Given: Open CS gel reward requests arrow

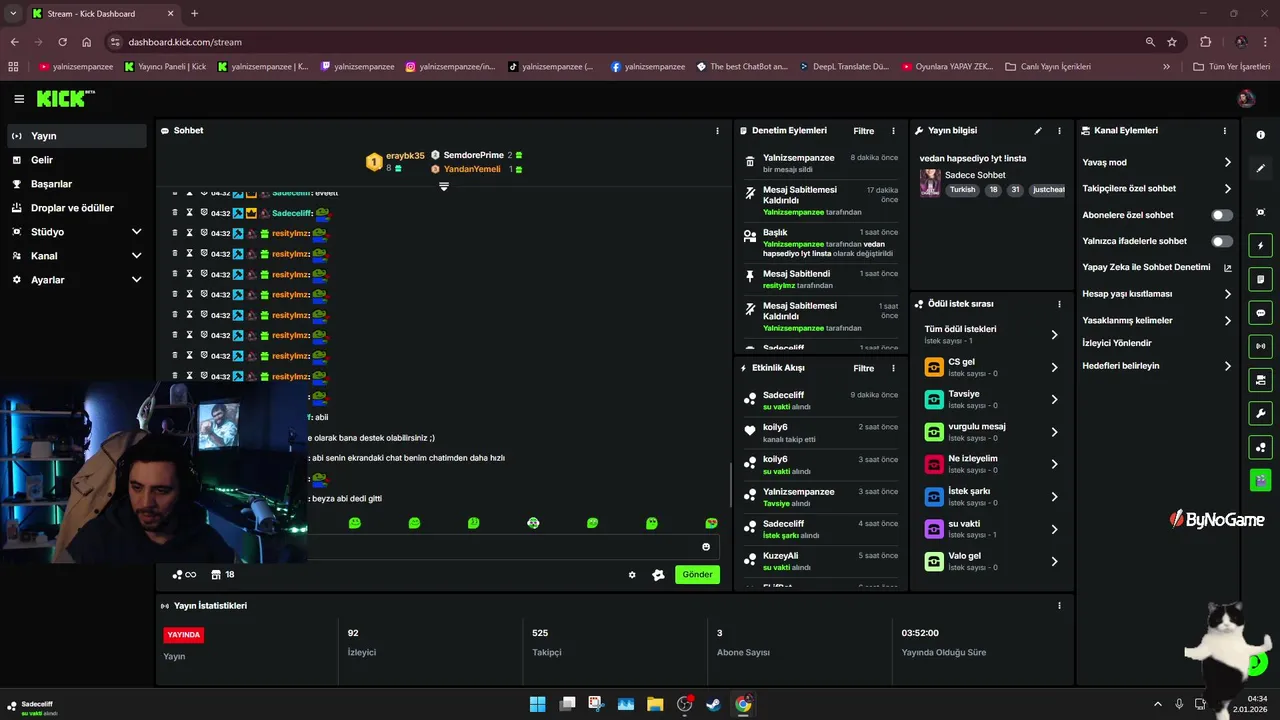Looking at the screenshot, I should (x=1054, y=367).
